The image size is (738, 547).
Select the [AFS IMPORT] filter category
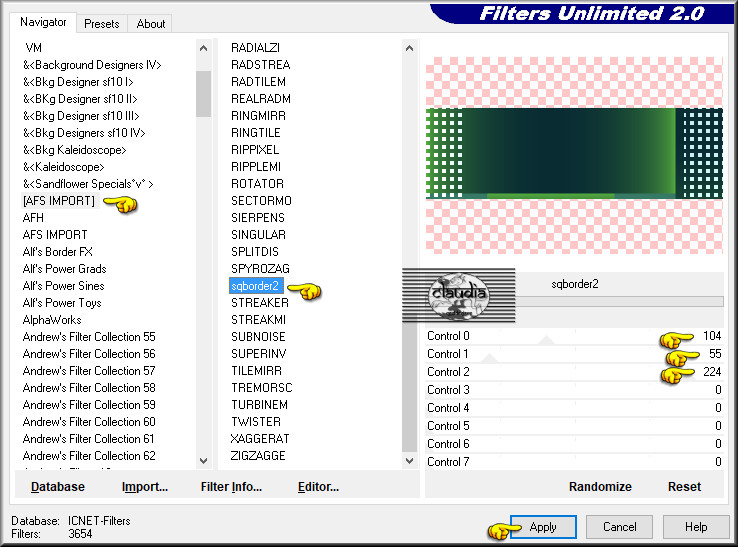[59, 201]
